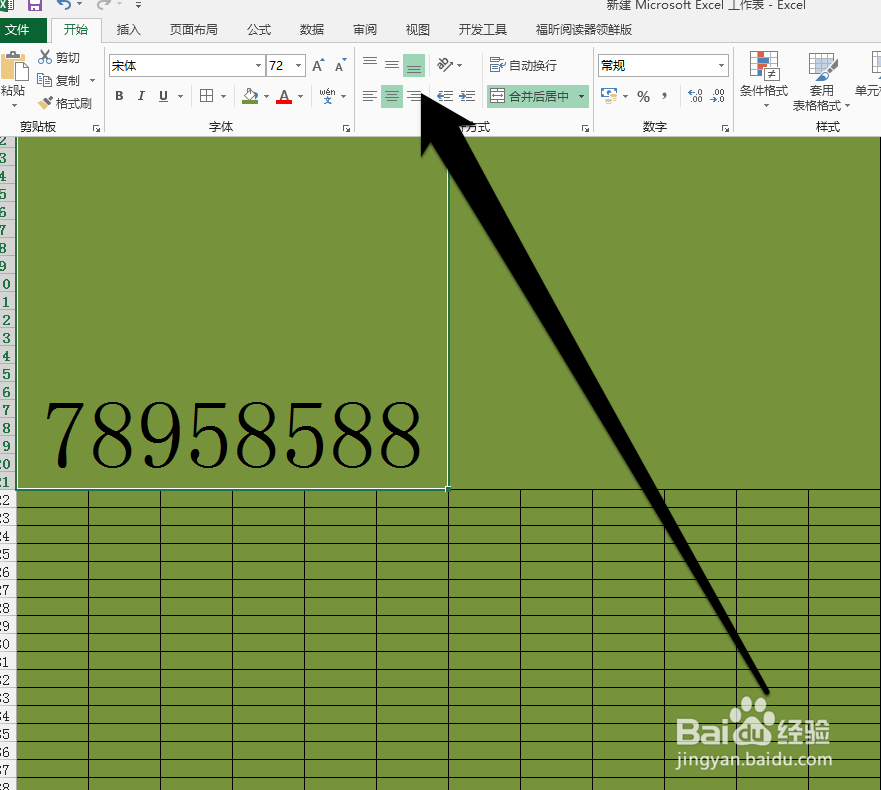Click the accounting currency format icon
Viewport: 881px width, 790px height.
pos(608,96)
